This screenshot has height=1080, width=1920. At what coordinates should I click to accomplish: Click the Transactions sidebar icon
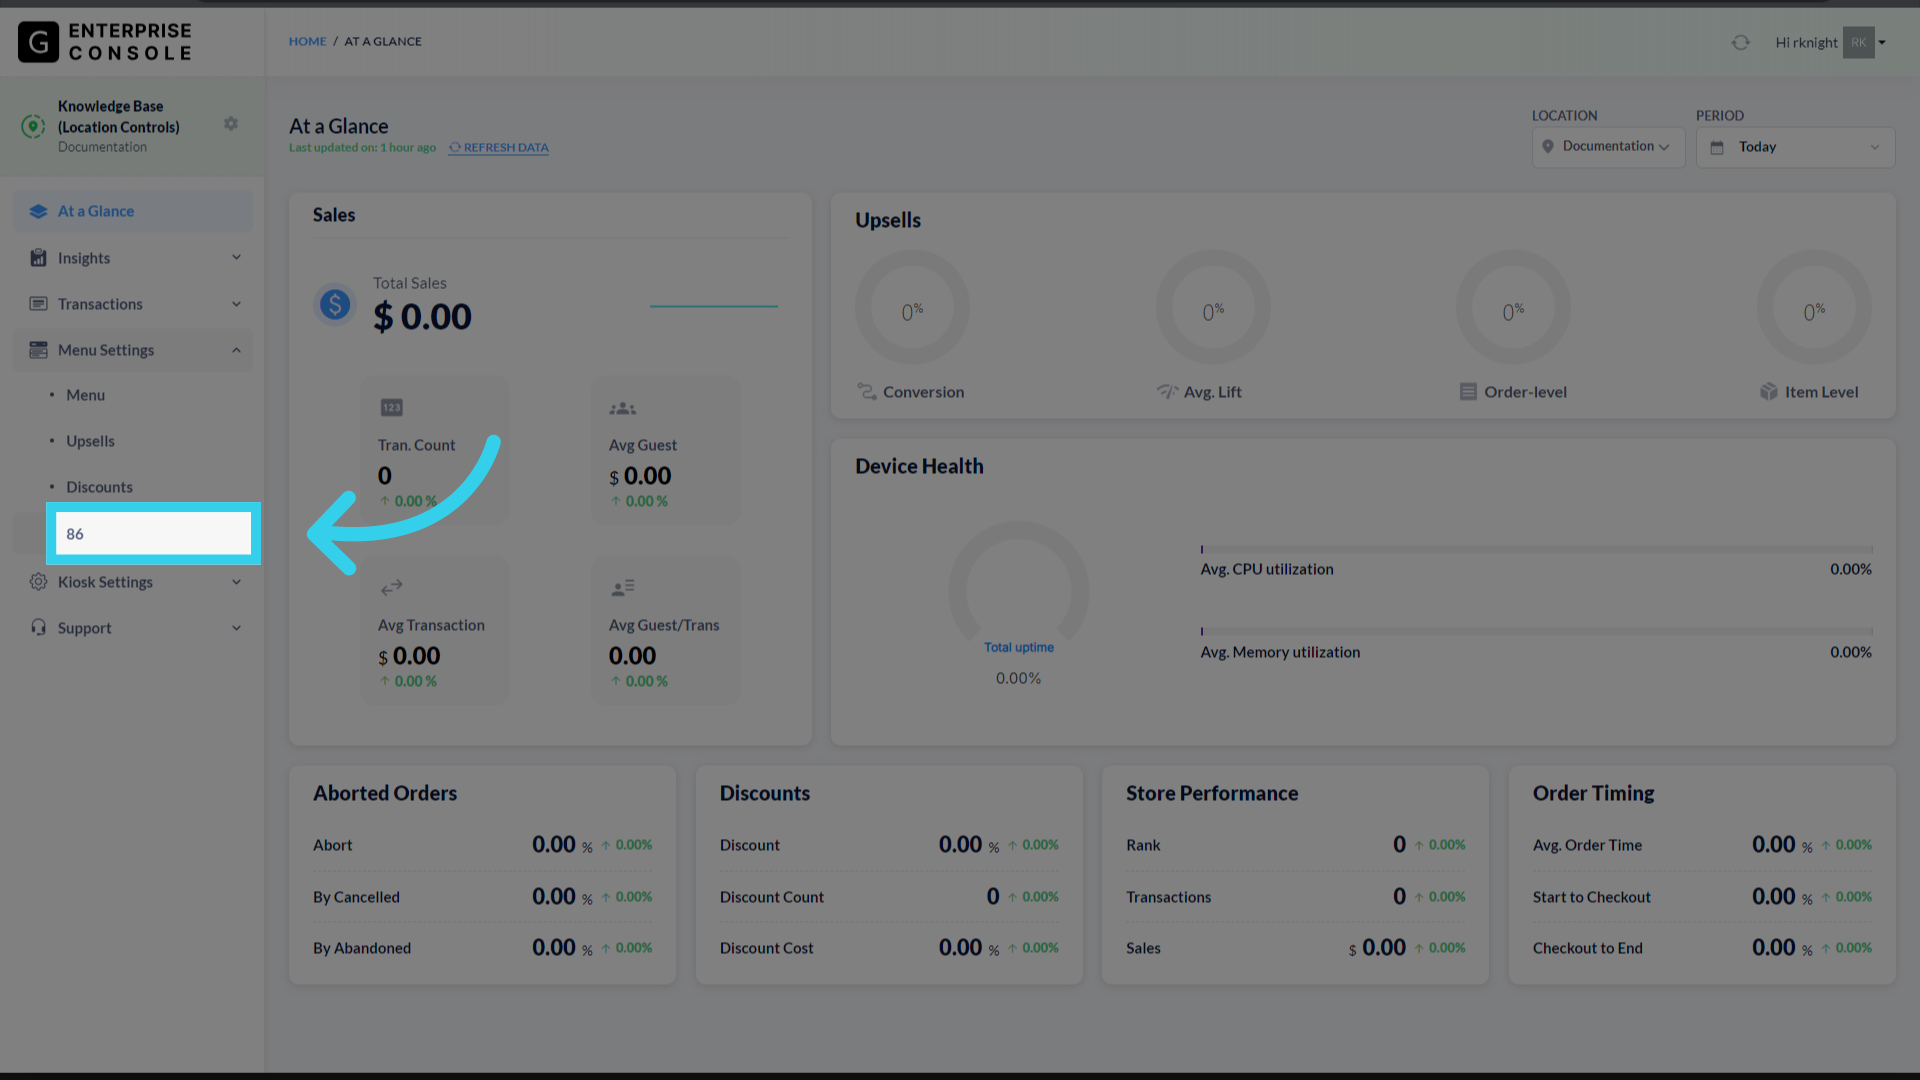point(38,304)
